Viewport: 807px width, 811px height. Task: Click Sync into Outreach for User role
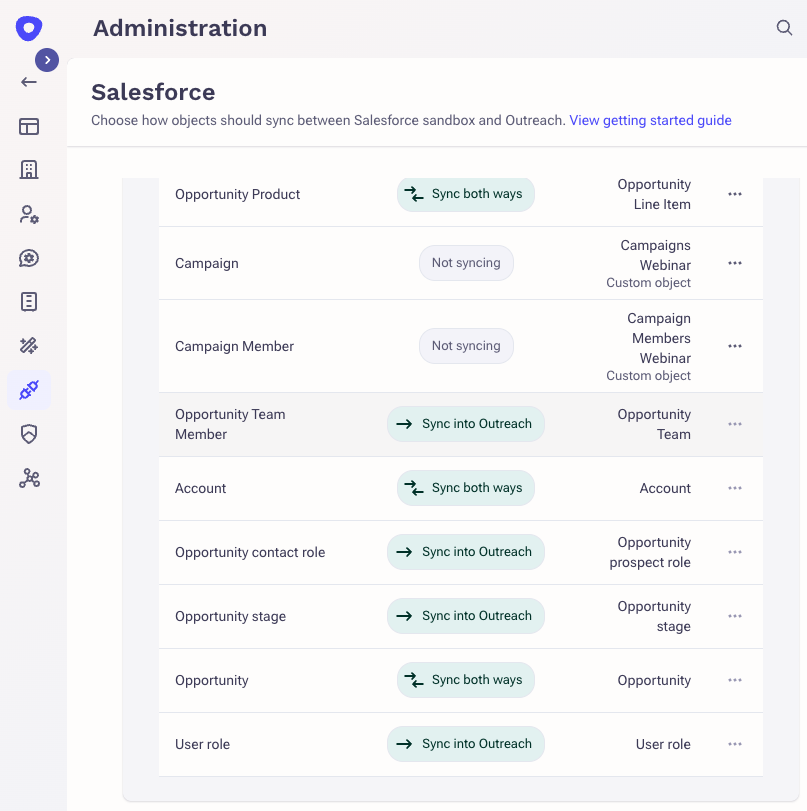(x=466, y=744)
